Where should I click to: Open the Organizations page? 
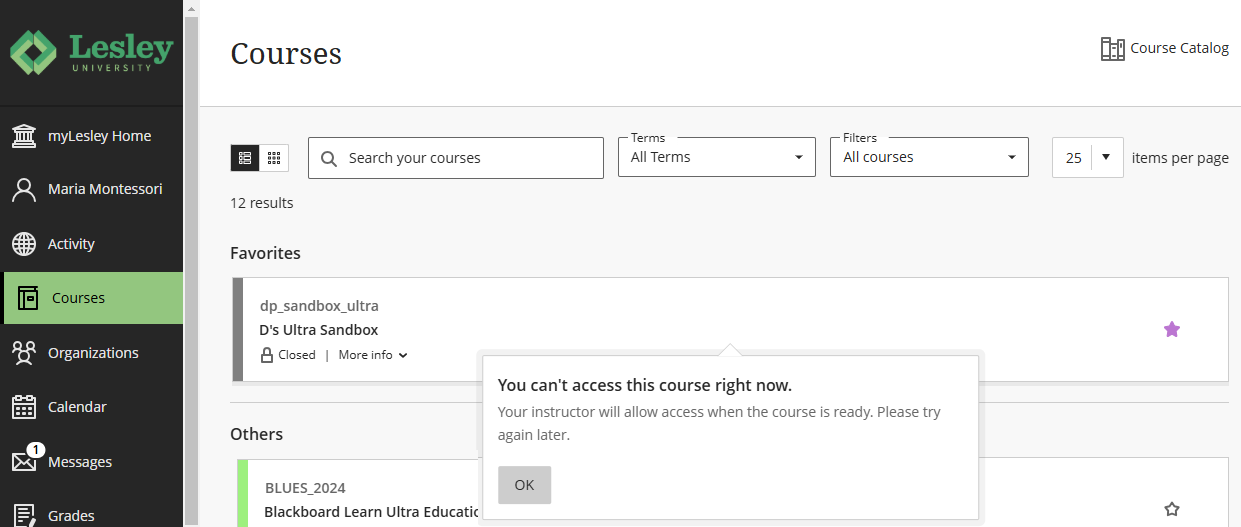tap(92, 352)
